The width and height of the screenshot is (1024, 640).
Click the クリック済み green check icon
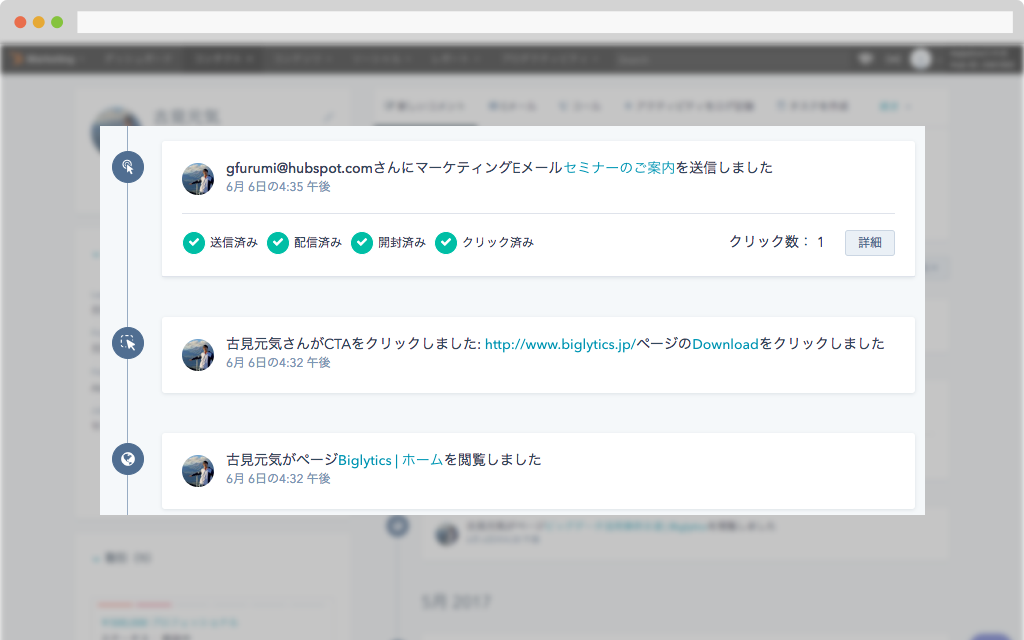coord(446,243)
